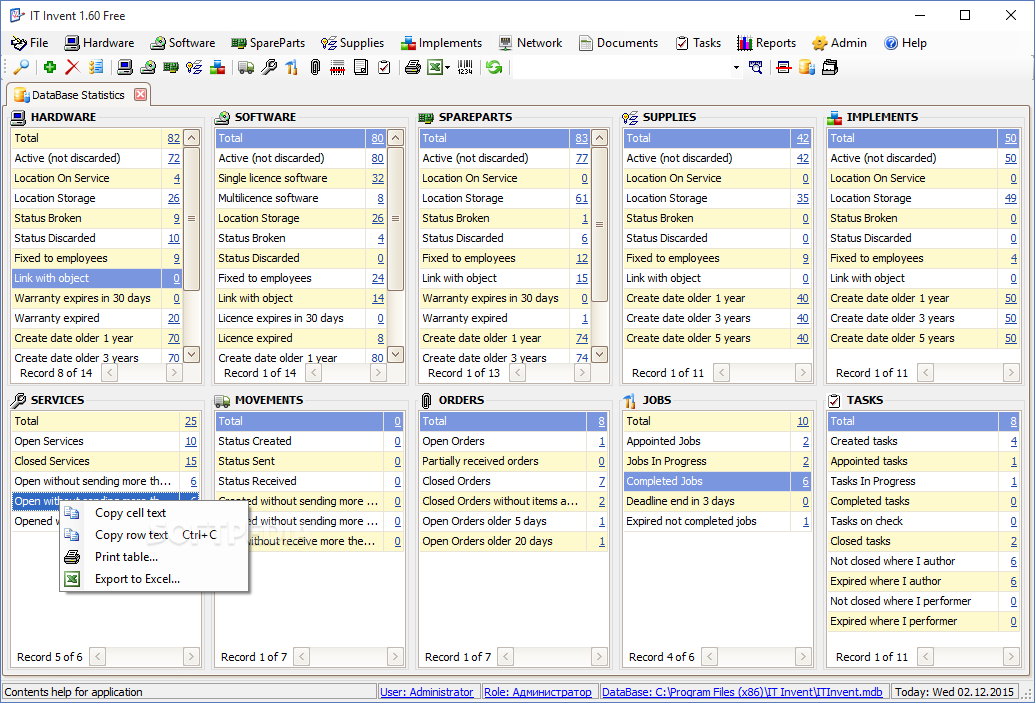Open Software list via toolbar disc icon
The image size is (1035, 703).
pos(148,67)
